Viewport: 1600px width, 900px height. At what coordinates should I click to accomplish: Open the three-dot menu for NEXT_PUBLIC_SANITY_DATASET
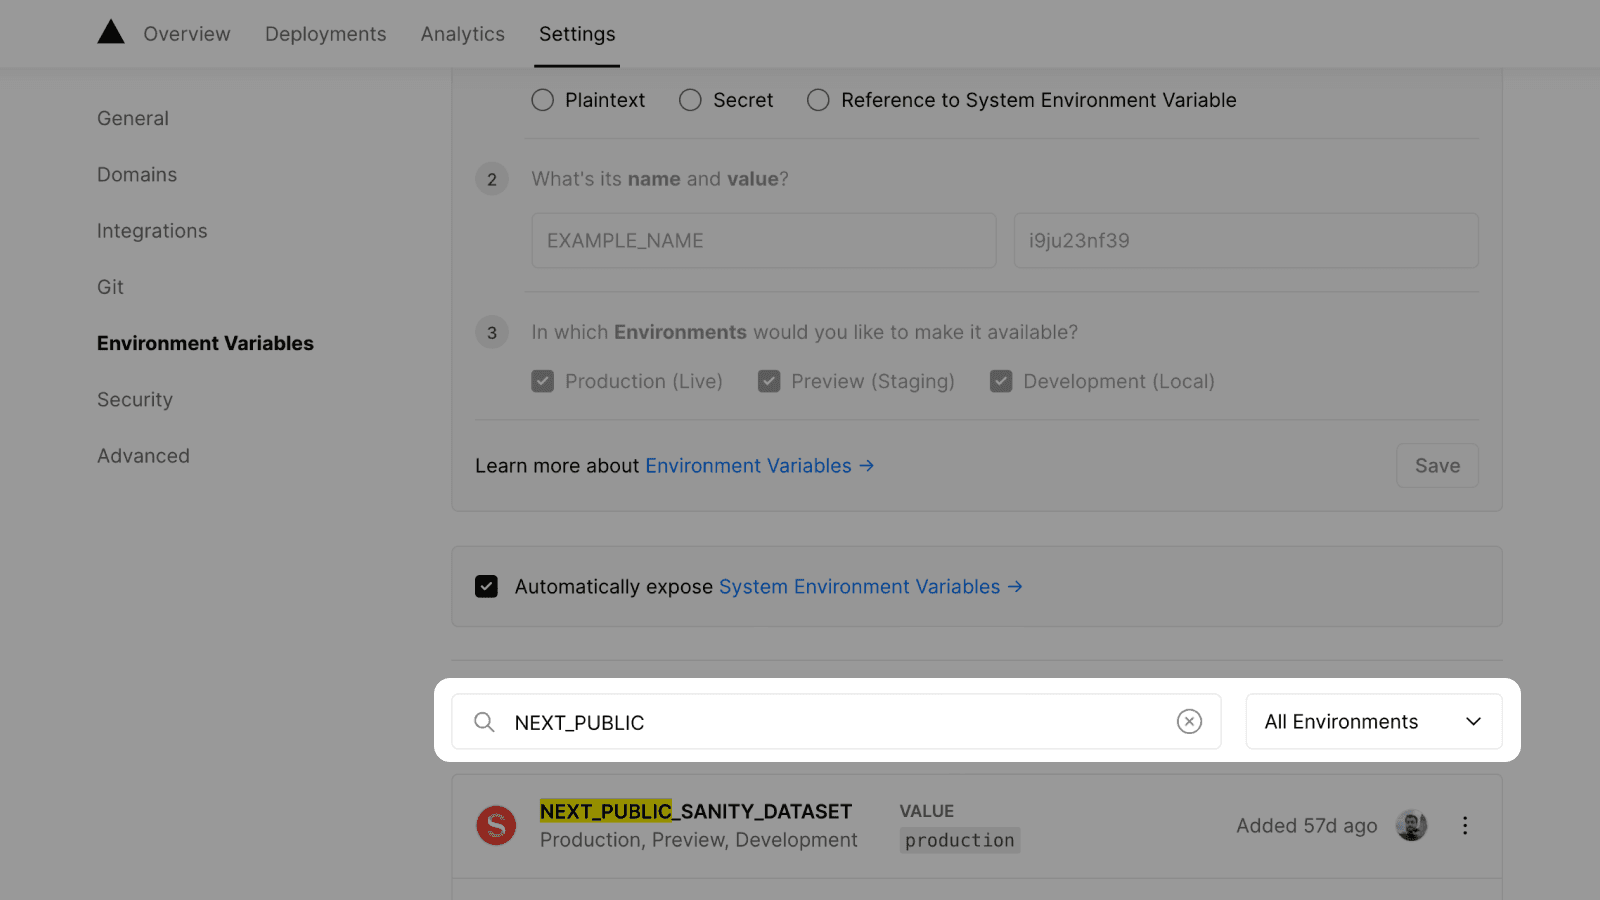pos(1465,826)
